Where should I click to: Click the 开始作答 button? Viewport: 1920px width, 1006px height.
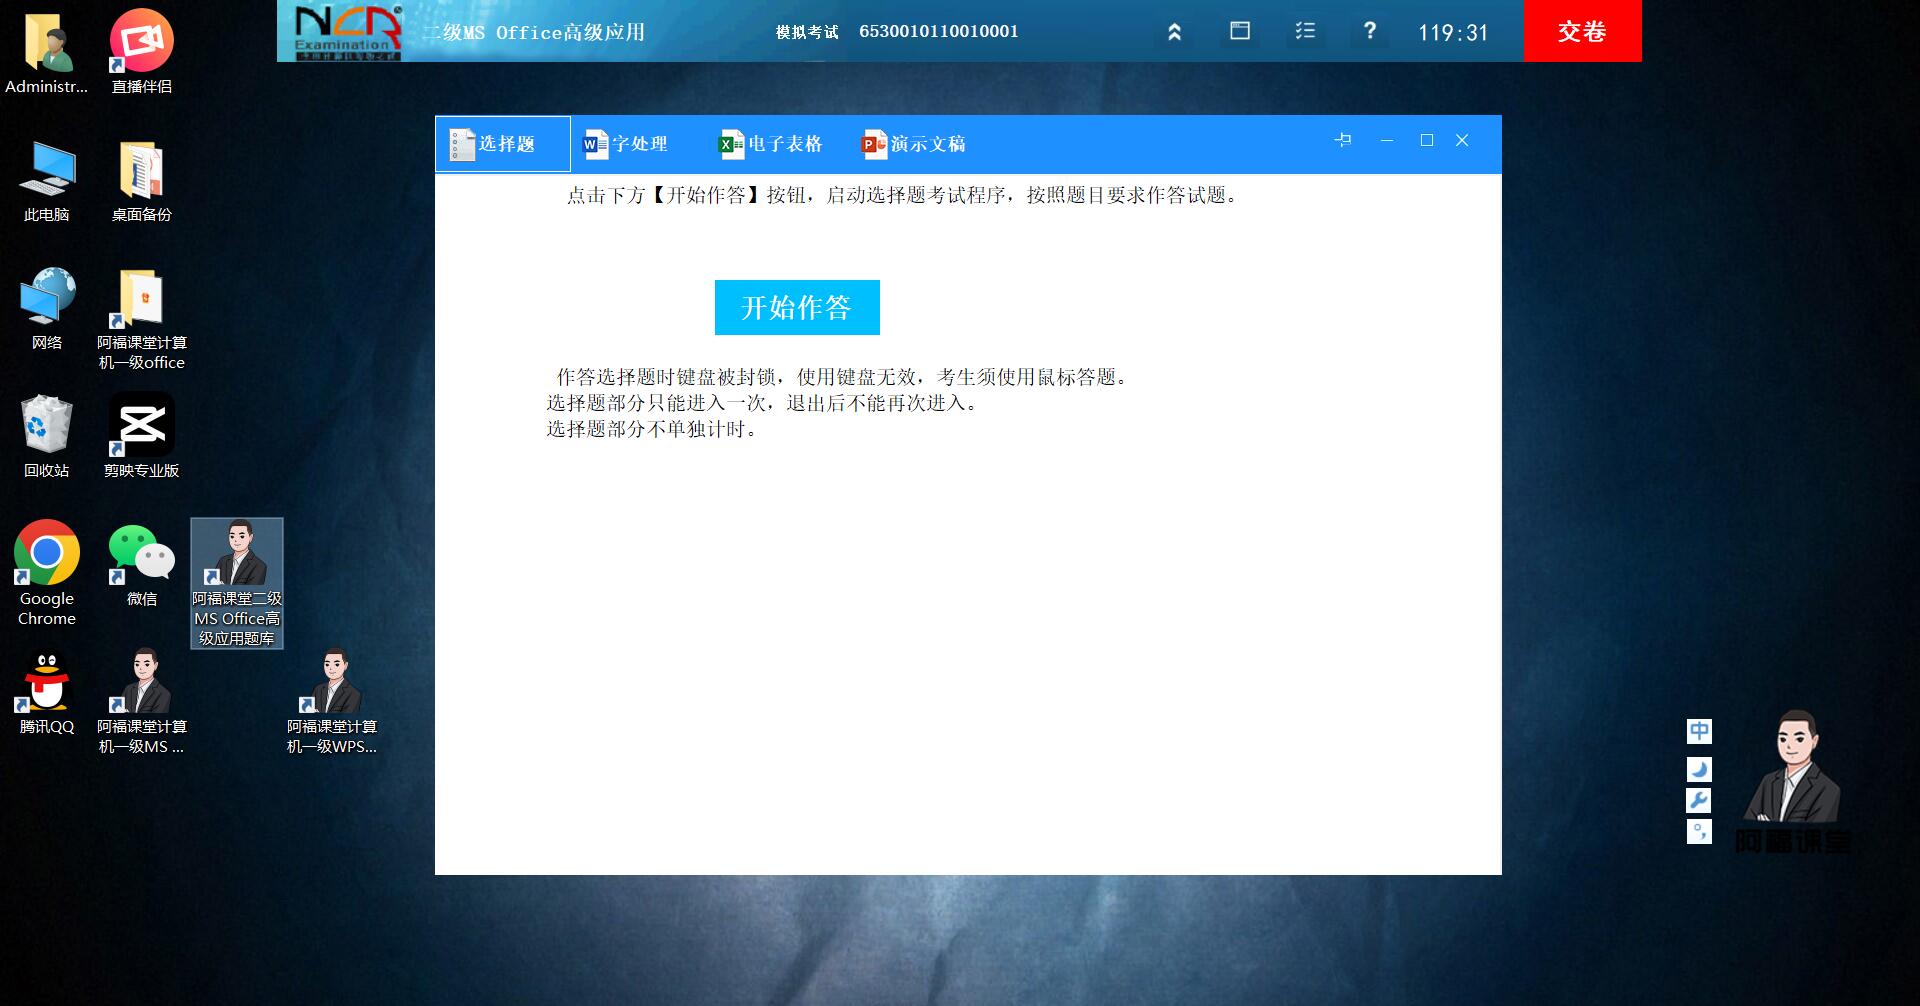point(796,307)
